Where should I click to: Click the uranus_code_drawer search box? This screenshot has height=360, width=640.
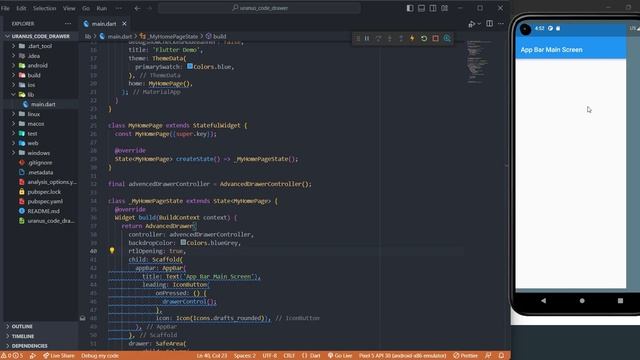click(260, 8)
